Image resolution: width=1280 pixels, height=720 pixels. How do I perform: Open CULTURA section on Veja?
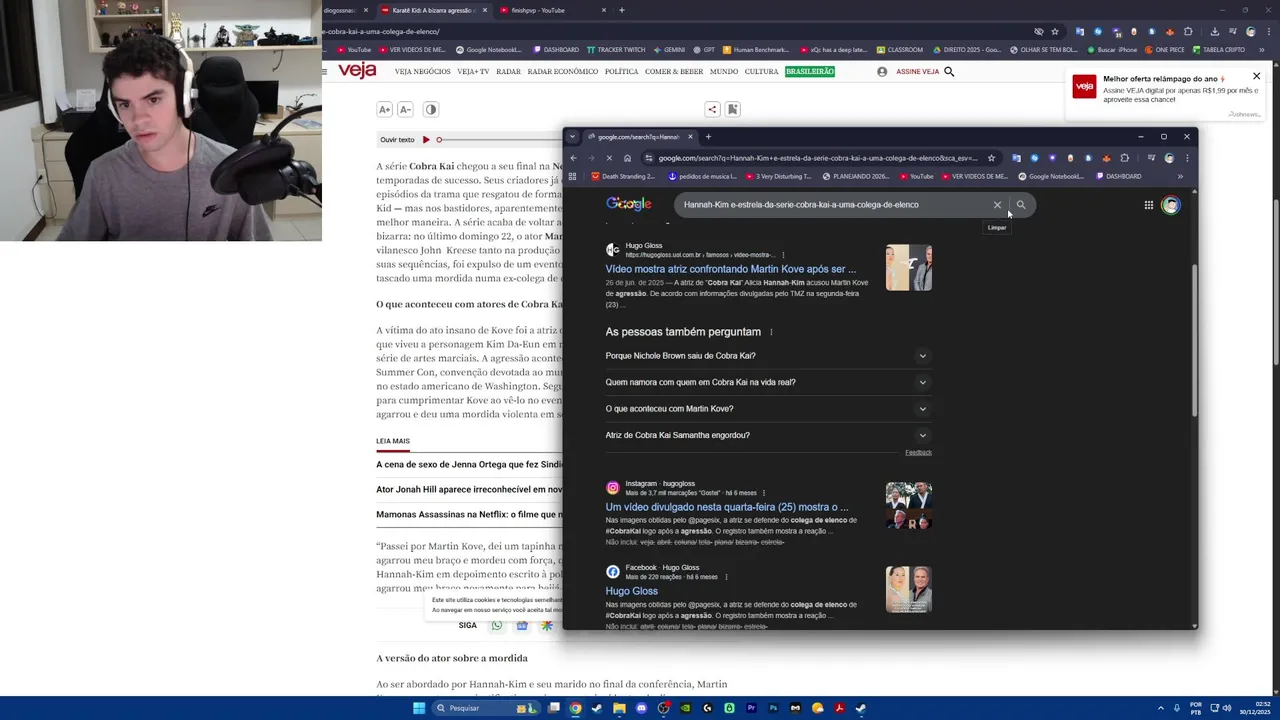click(761, 72)
